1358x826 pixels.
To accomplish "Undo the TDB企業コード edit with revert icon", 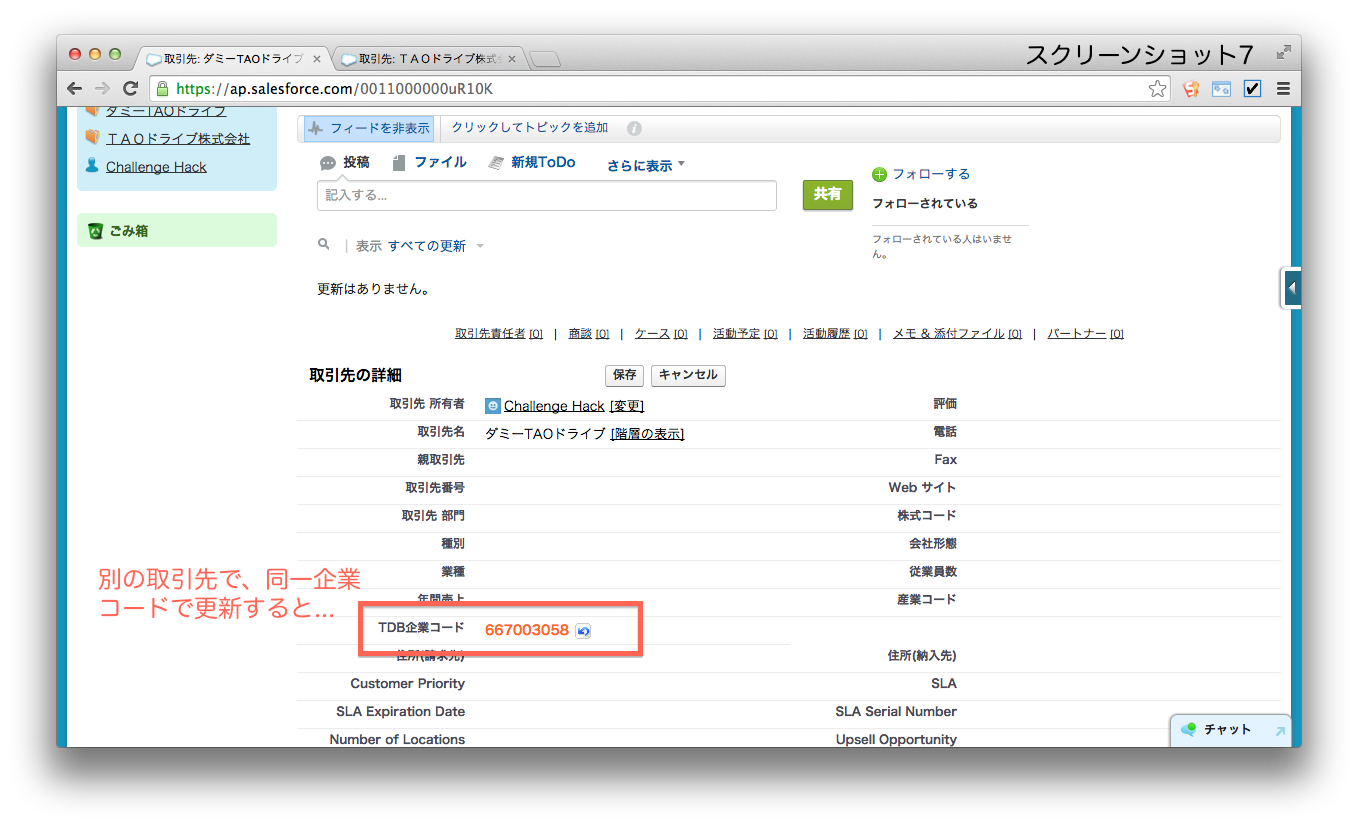I will [x=583, y=631].
